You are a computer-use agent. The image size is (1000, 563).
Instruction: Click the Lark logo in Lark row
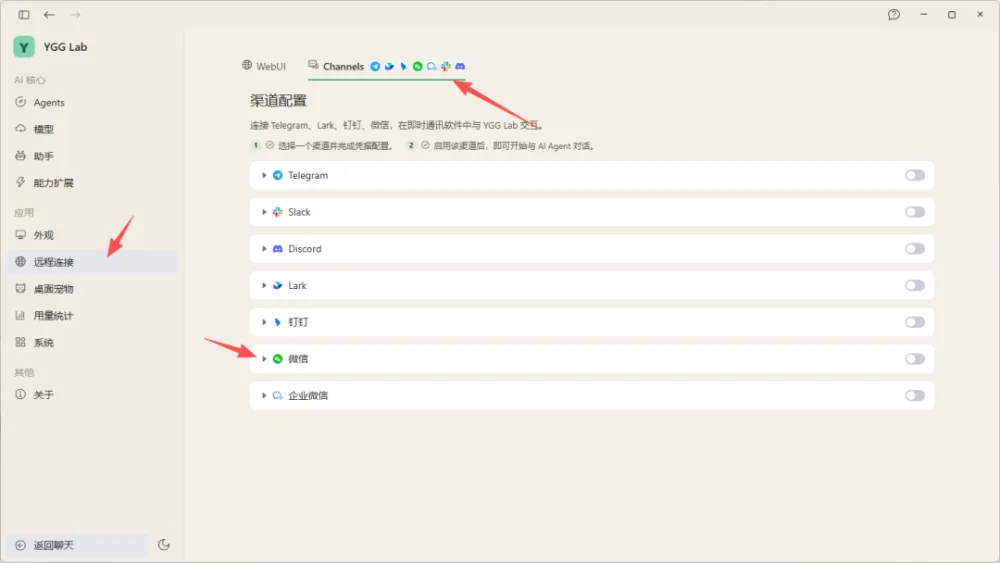[277, 285]
